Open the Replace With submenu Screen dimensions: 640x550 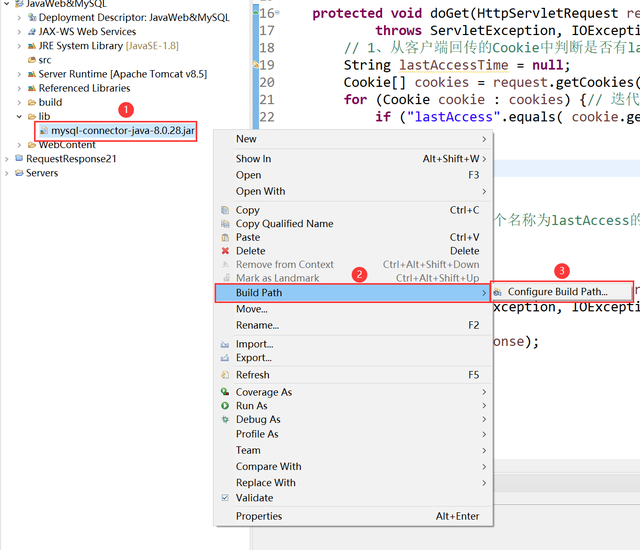point(353,483)
